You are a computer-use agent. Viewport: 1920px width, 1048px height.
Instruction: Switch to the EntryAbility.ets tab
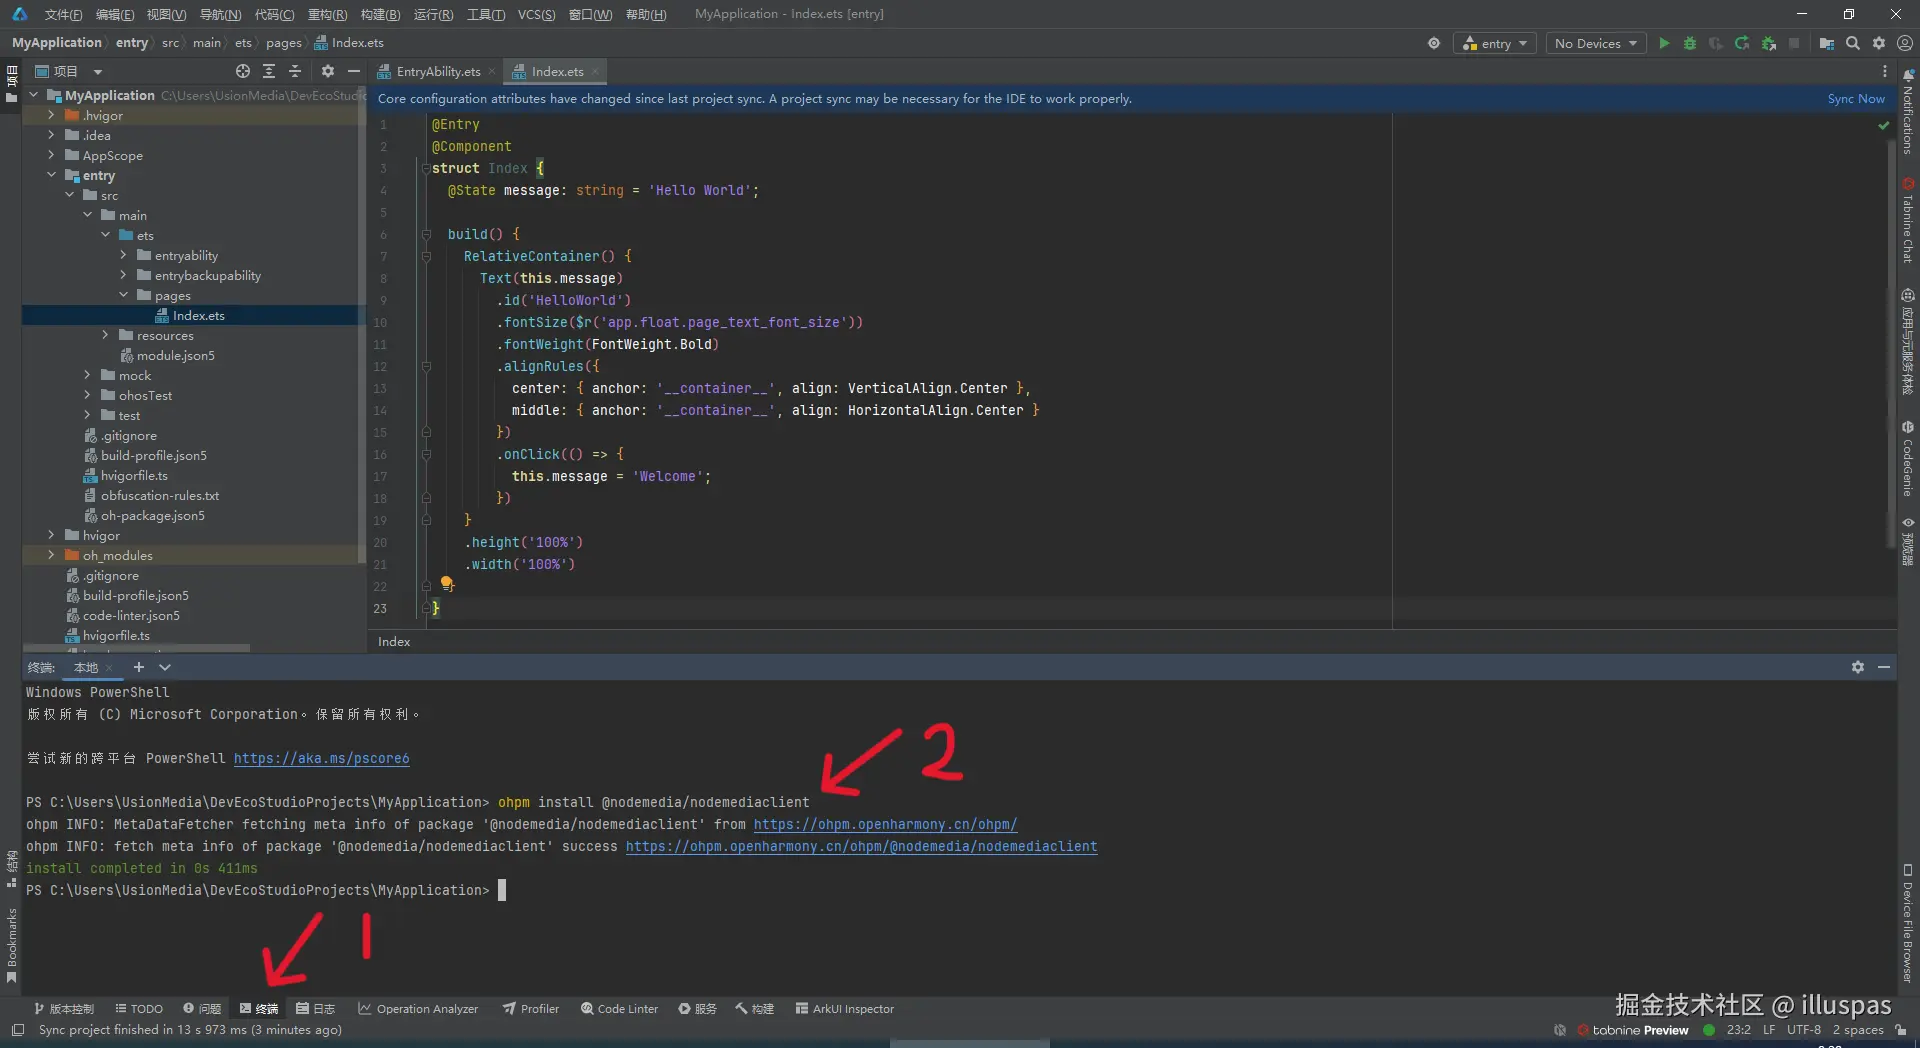coord(437,71)
